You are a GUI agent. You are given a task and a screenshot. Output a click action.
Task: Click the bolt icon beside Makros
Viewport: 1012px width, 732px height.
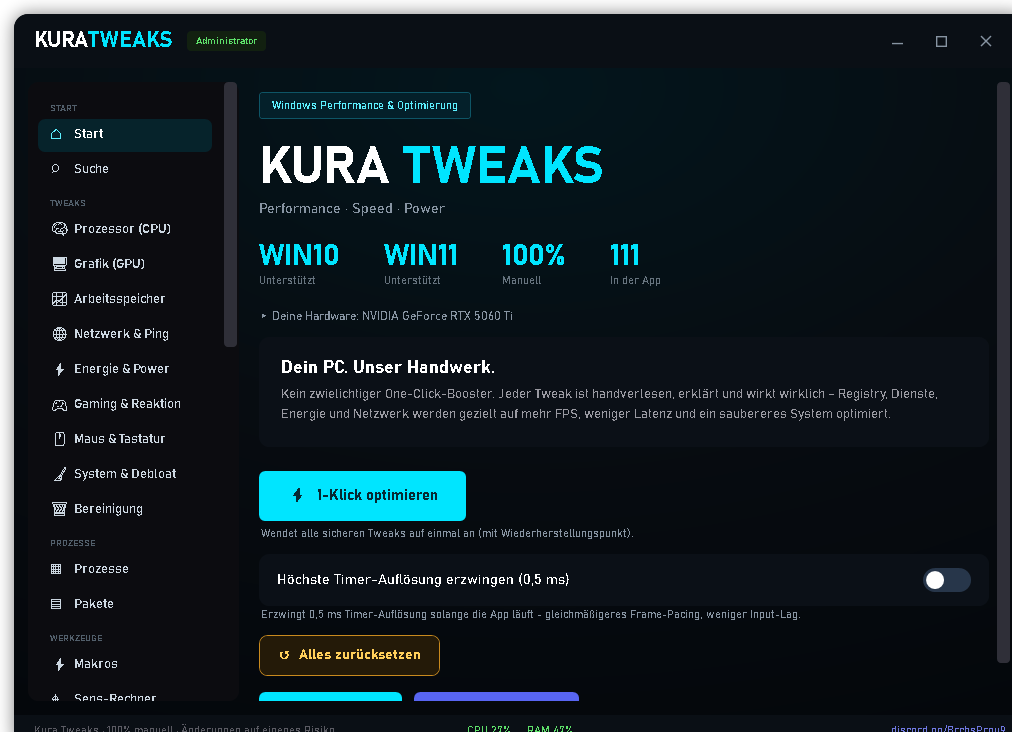[x=59, y=664]
